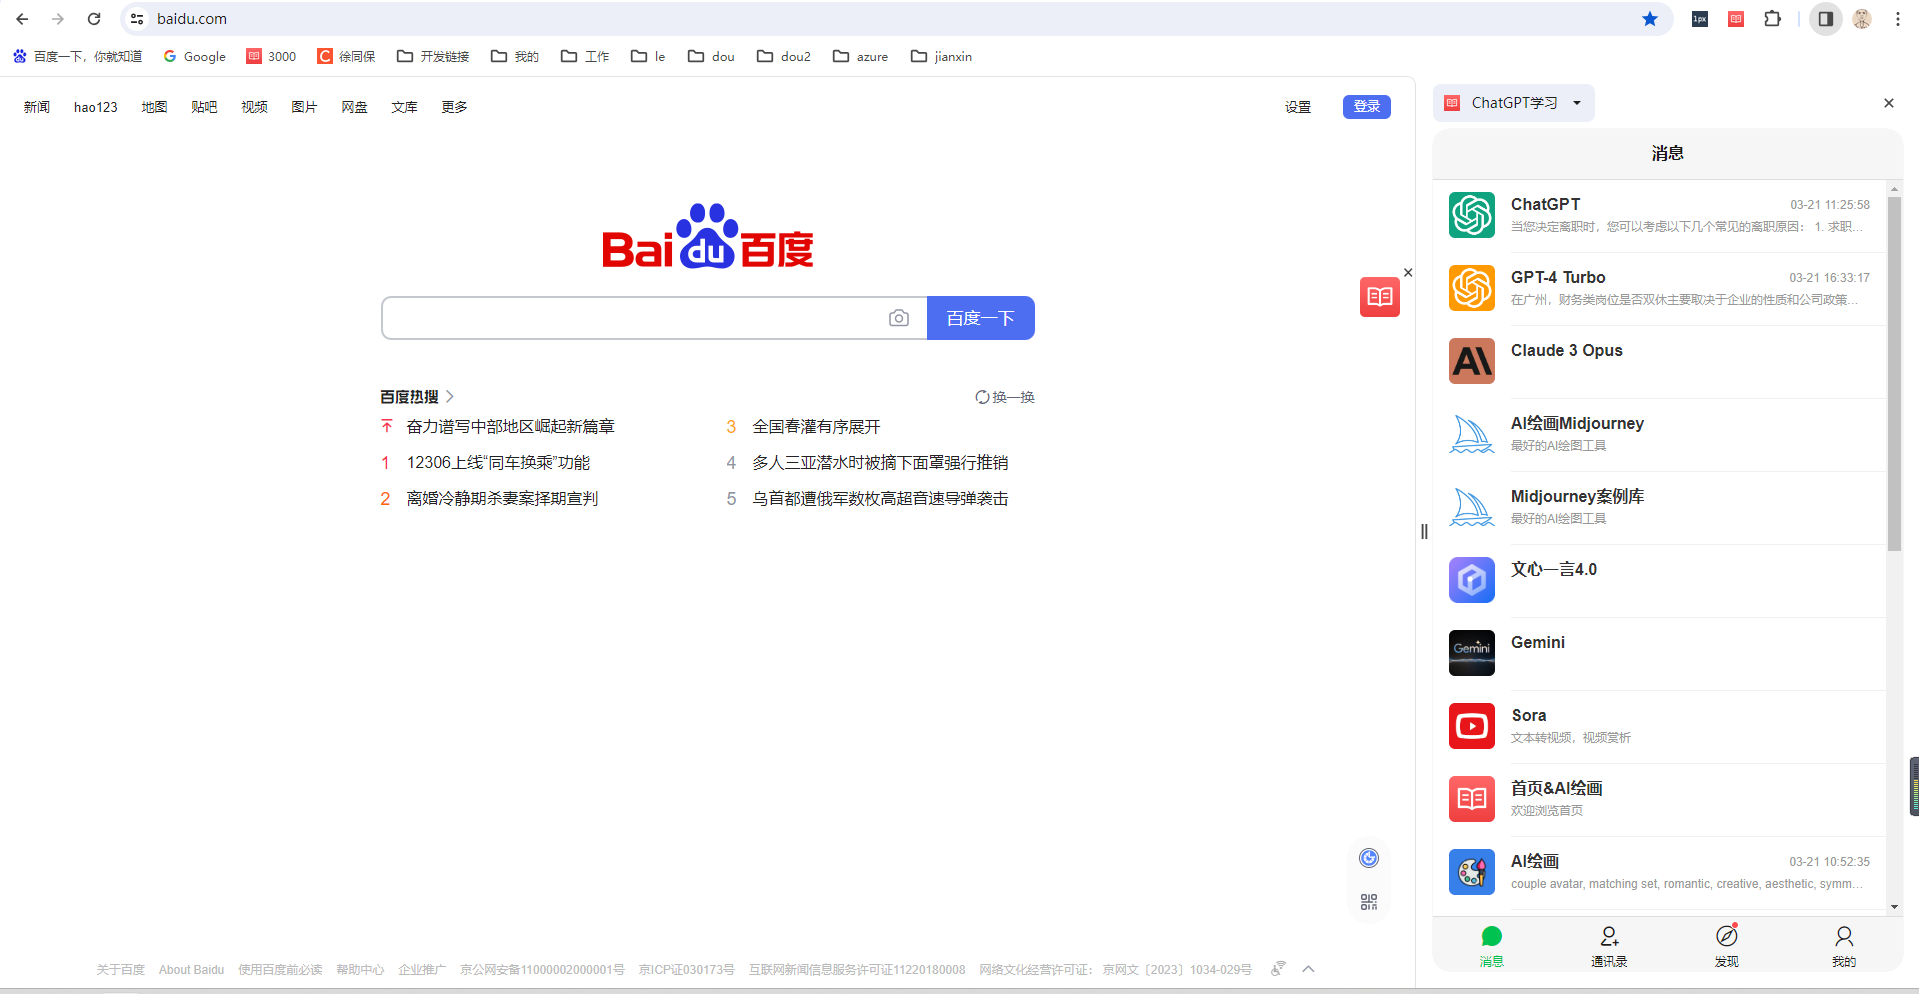The width and height of the screenshot is (1919, 994).
Task: Go back using browser back arrow
Action: tap(22, 19)
